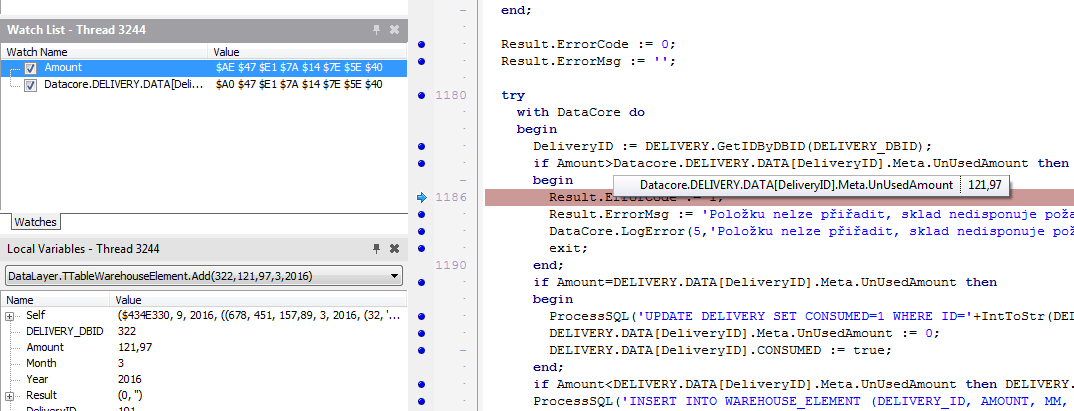
Task: Close the Local Variables panel
Action: coord(394,248)
